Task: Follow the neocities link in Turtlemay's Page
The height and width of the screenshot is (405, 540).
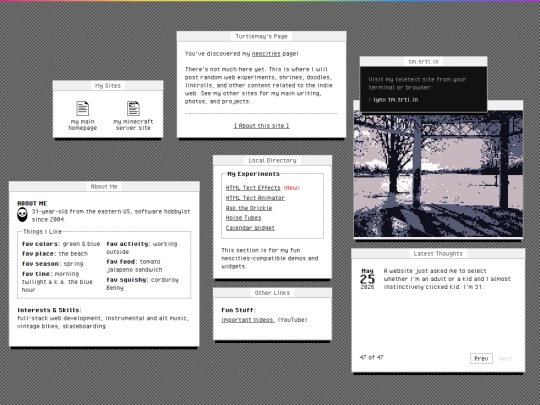Action: (x=266, y=54)
